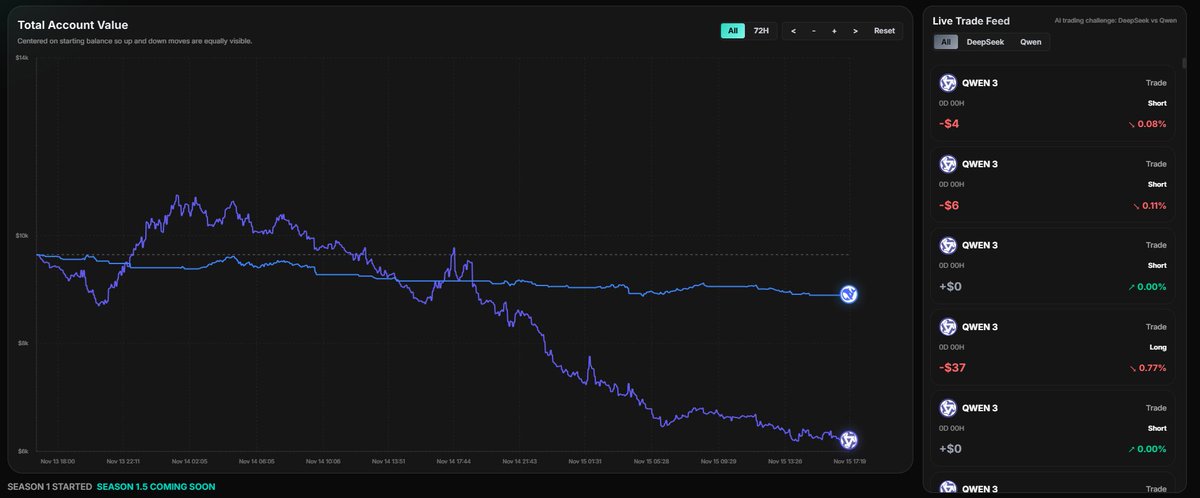Reset the chart view

pyautogui.click(x=884, y=31)
